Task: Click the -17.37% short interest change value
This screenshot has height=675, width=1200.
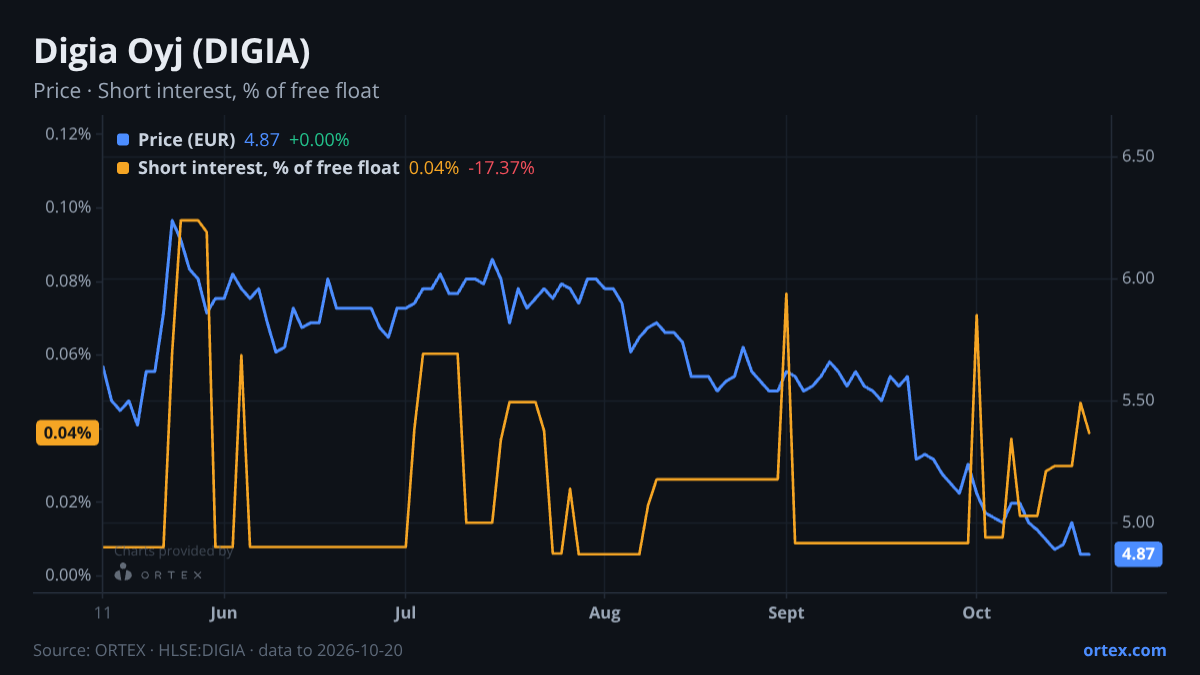Action: coord(501,168)
